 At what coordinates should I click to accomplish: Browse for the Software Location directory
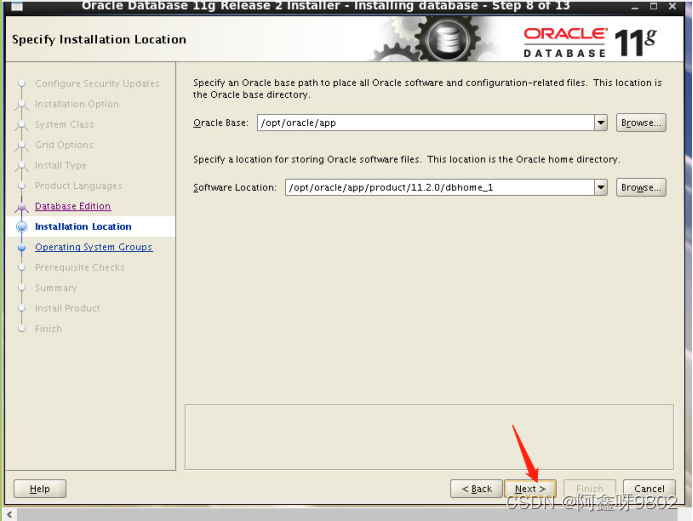pos(641,187)
